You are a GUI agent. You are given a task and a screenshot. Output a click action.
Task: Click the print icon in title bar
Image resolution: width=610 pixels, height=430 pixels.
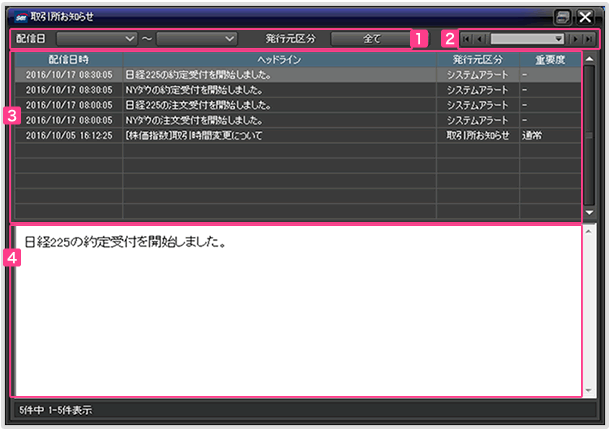click(563, 17)
